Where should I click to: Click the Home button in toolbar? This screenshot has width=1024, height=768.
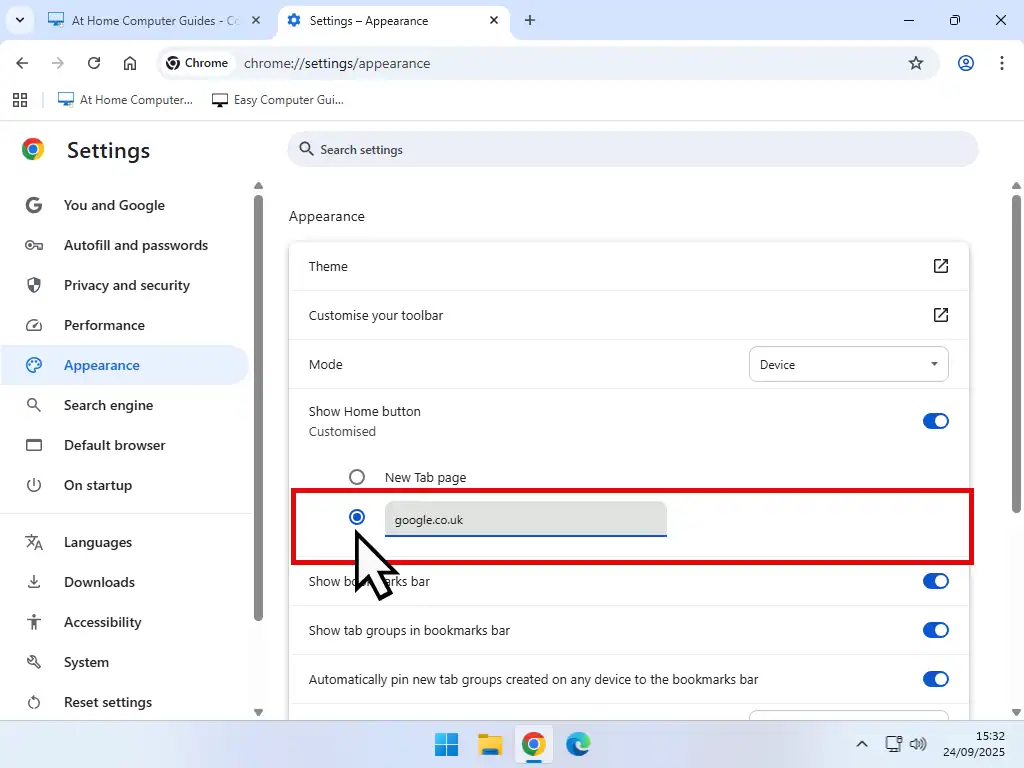[x=130, y=63]
